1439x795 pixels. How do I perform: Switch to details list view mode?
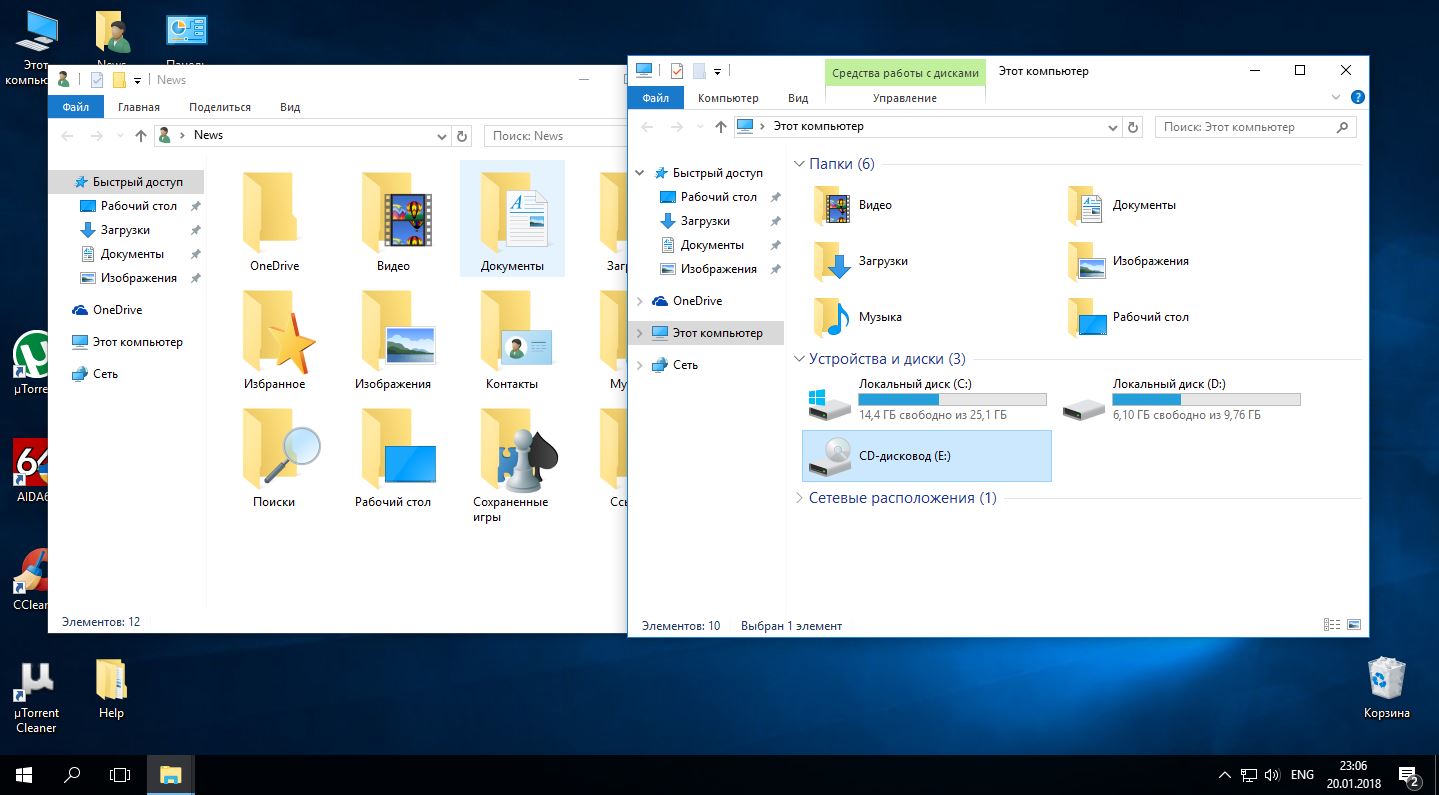1332,625
